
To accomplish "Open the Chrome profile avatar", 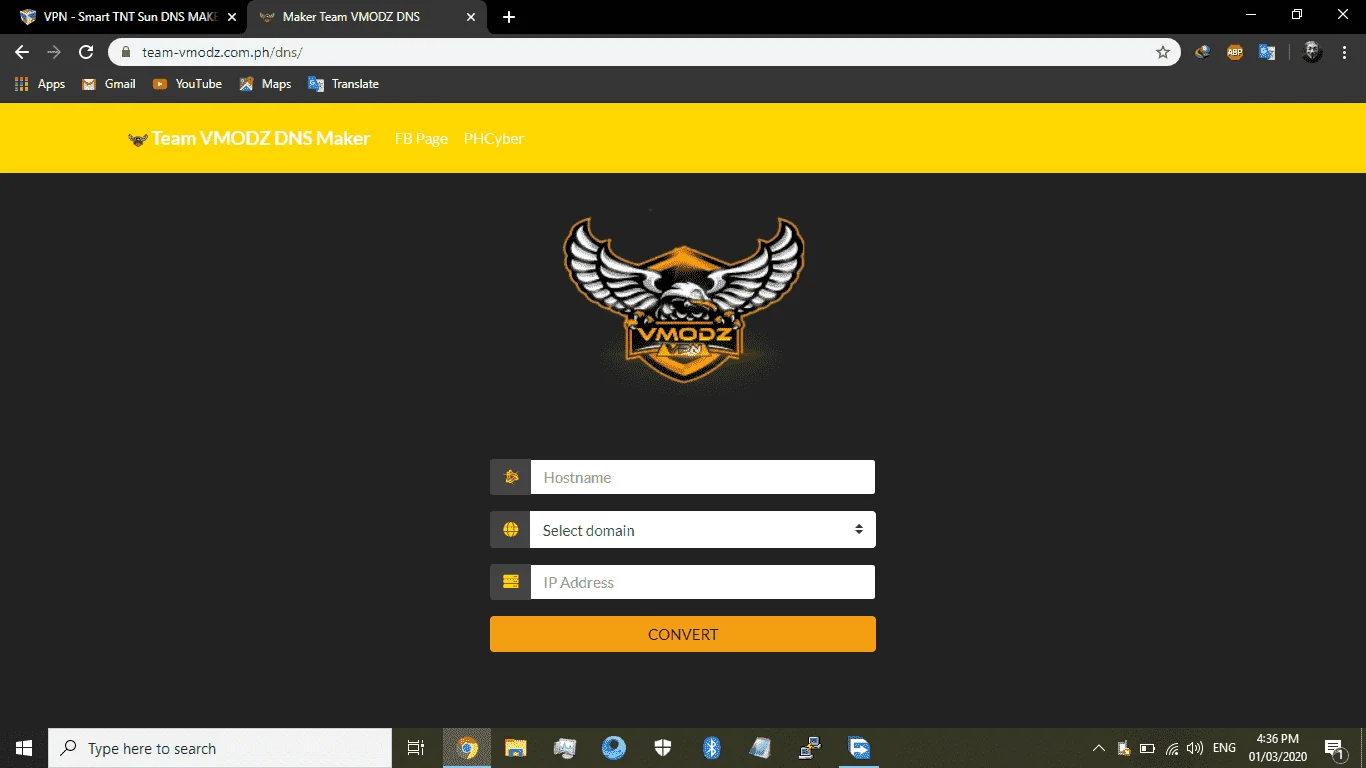I will (x=1312, y=52).
